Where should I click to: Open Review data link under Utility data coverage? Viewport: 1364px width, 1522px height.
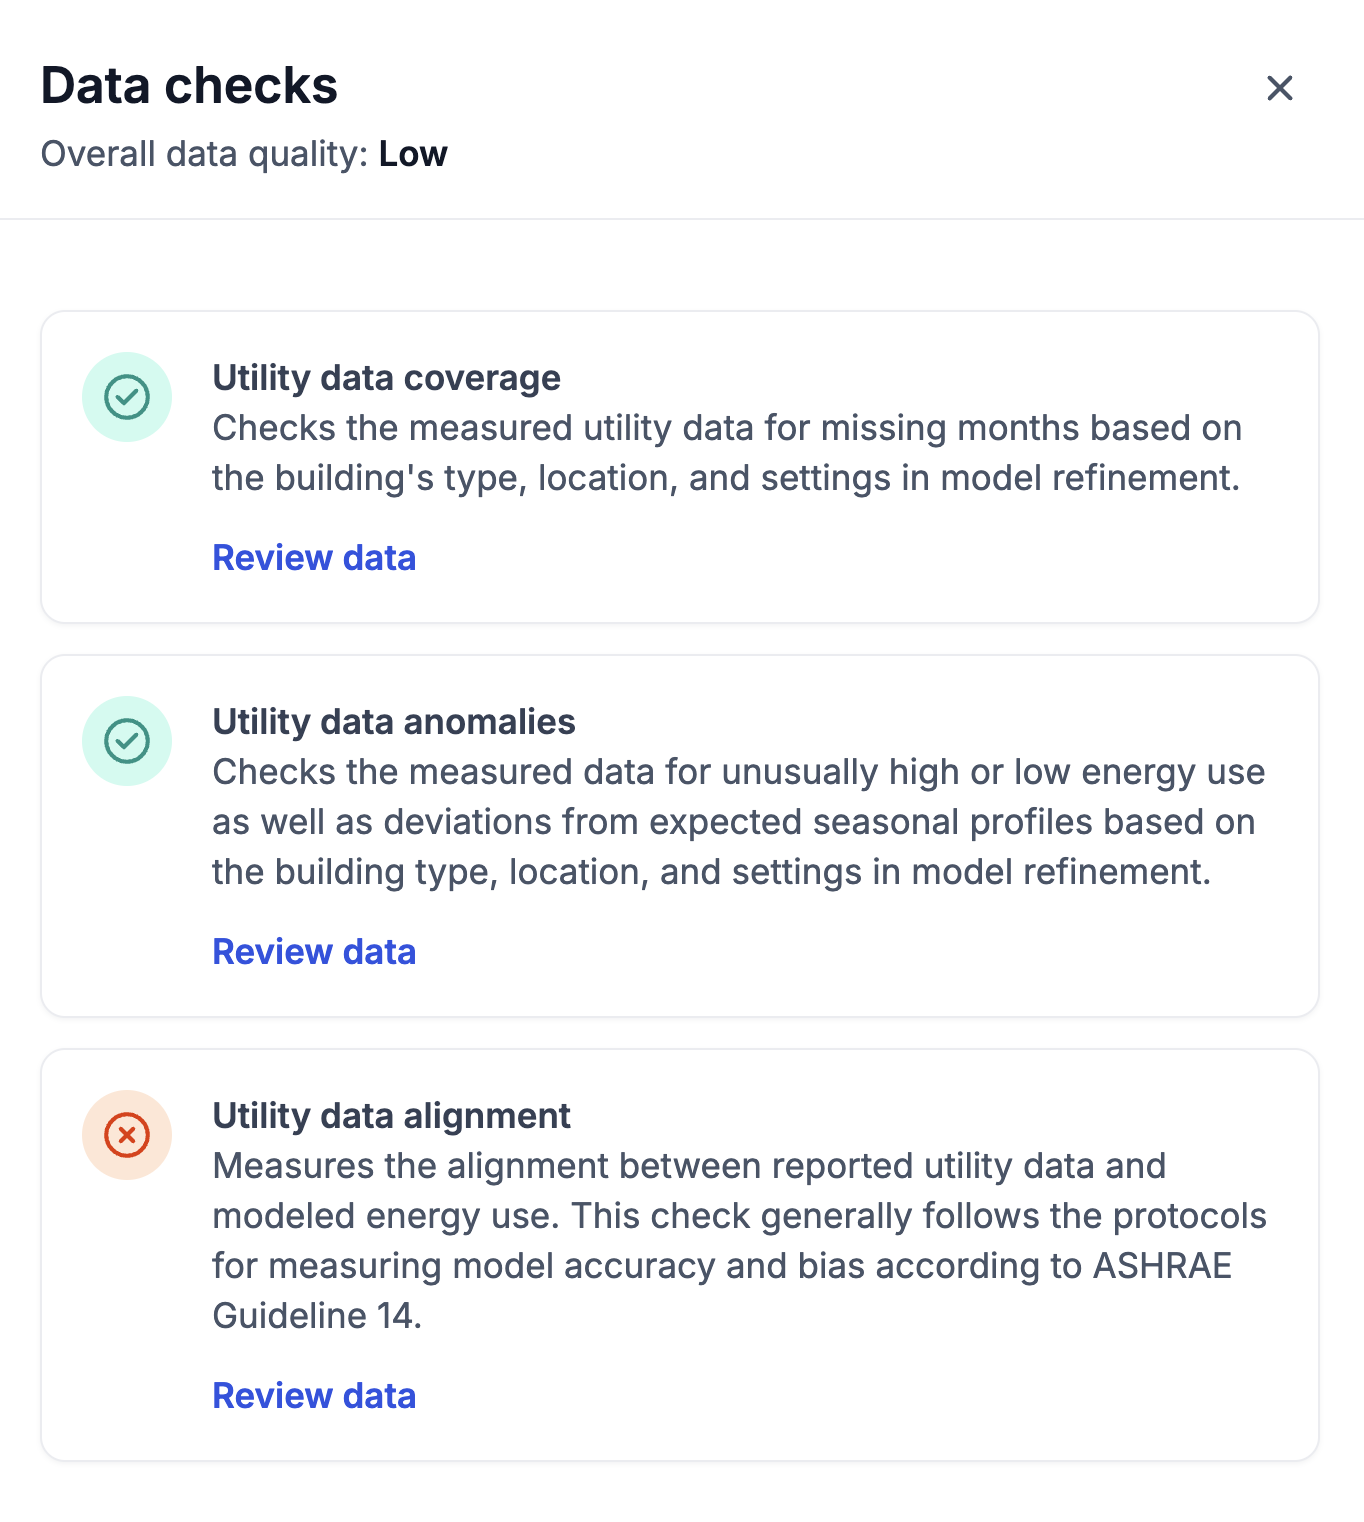click(314, 558)
